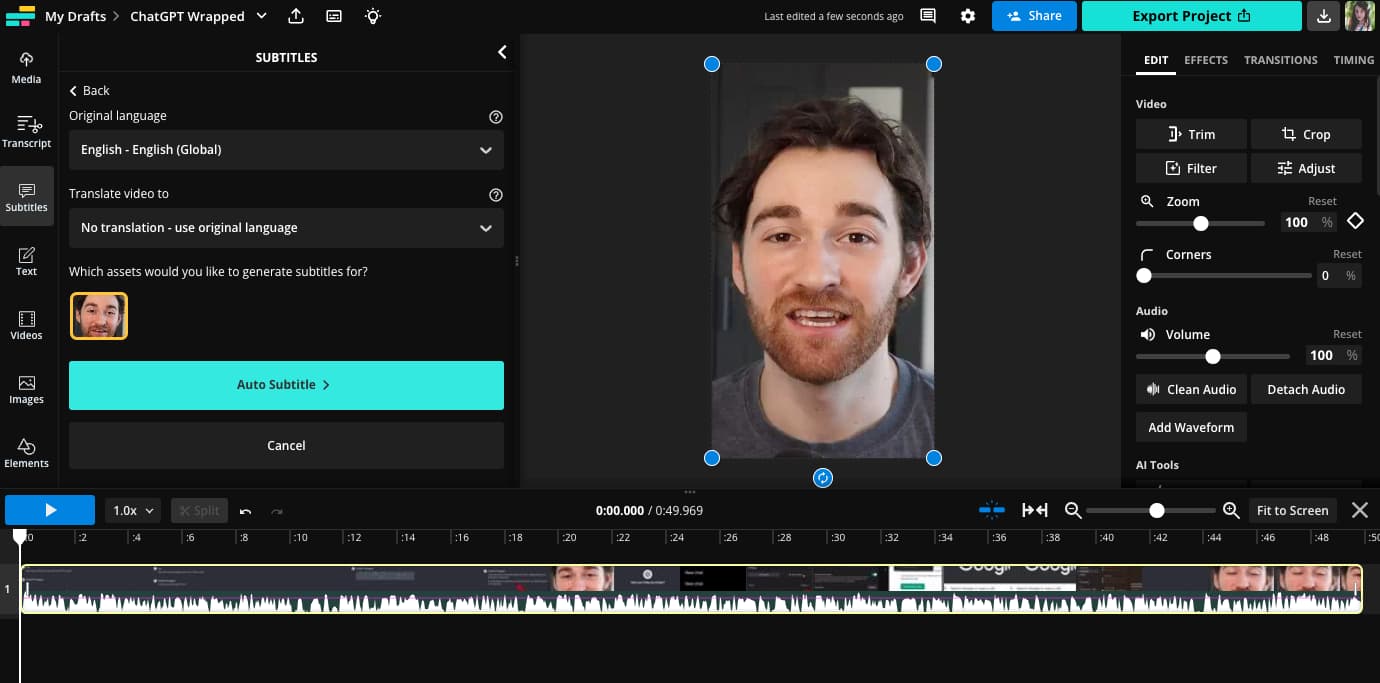Click the Auto Subtitle button
The width and height of the screenshot is (1380, 683).
(x=286, y=385)
